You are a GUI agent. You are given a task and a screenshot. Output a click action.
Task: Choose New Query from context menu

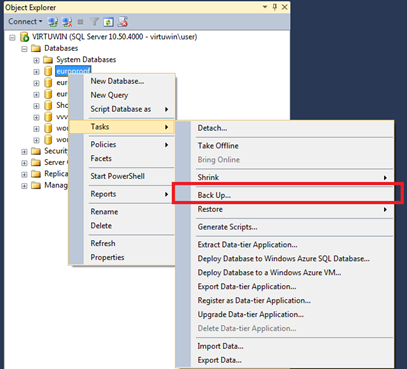coord(122,95)
